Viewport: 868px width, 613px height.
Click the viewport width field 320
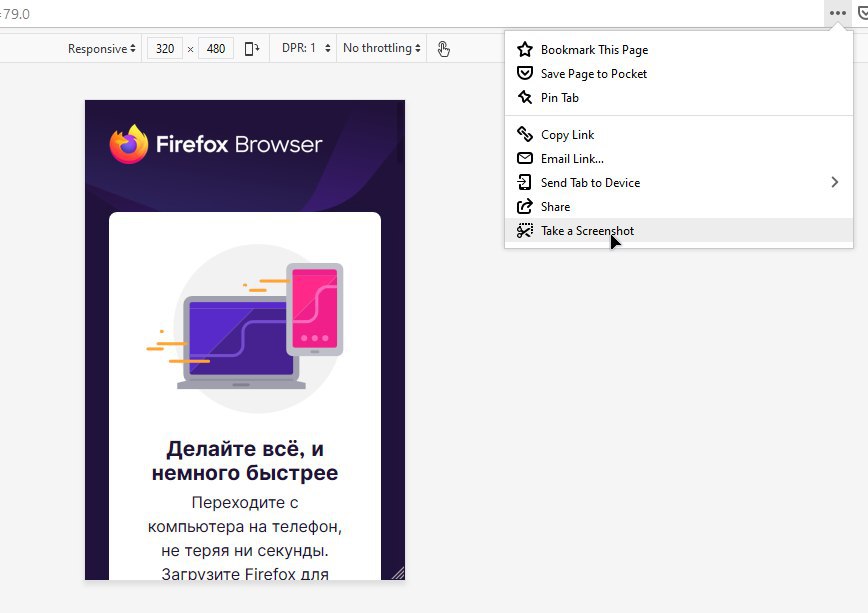pos(165,49)
